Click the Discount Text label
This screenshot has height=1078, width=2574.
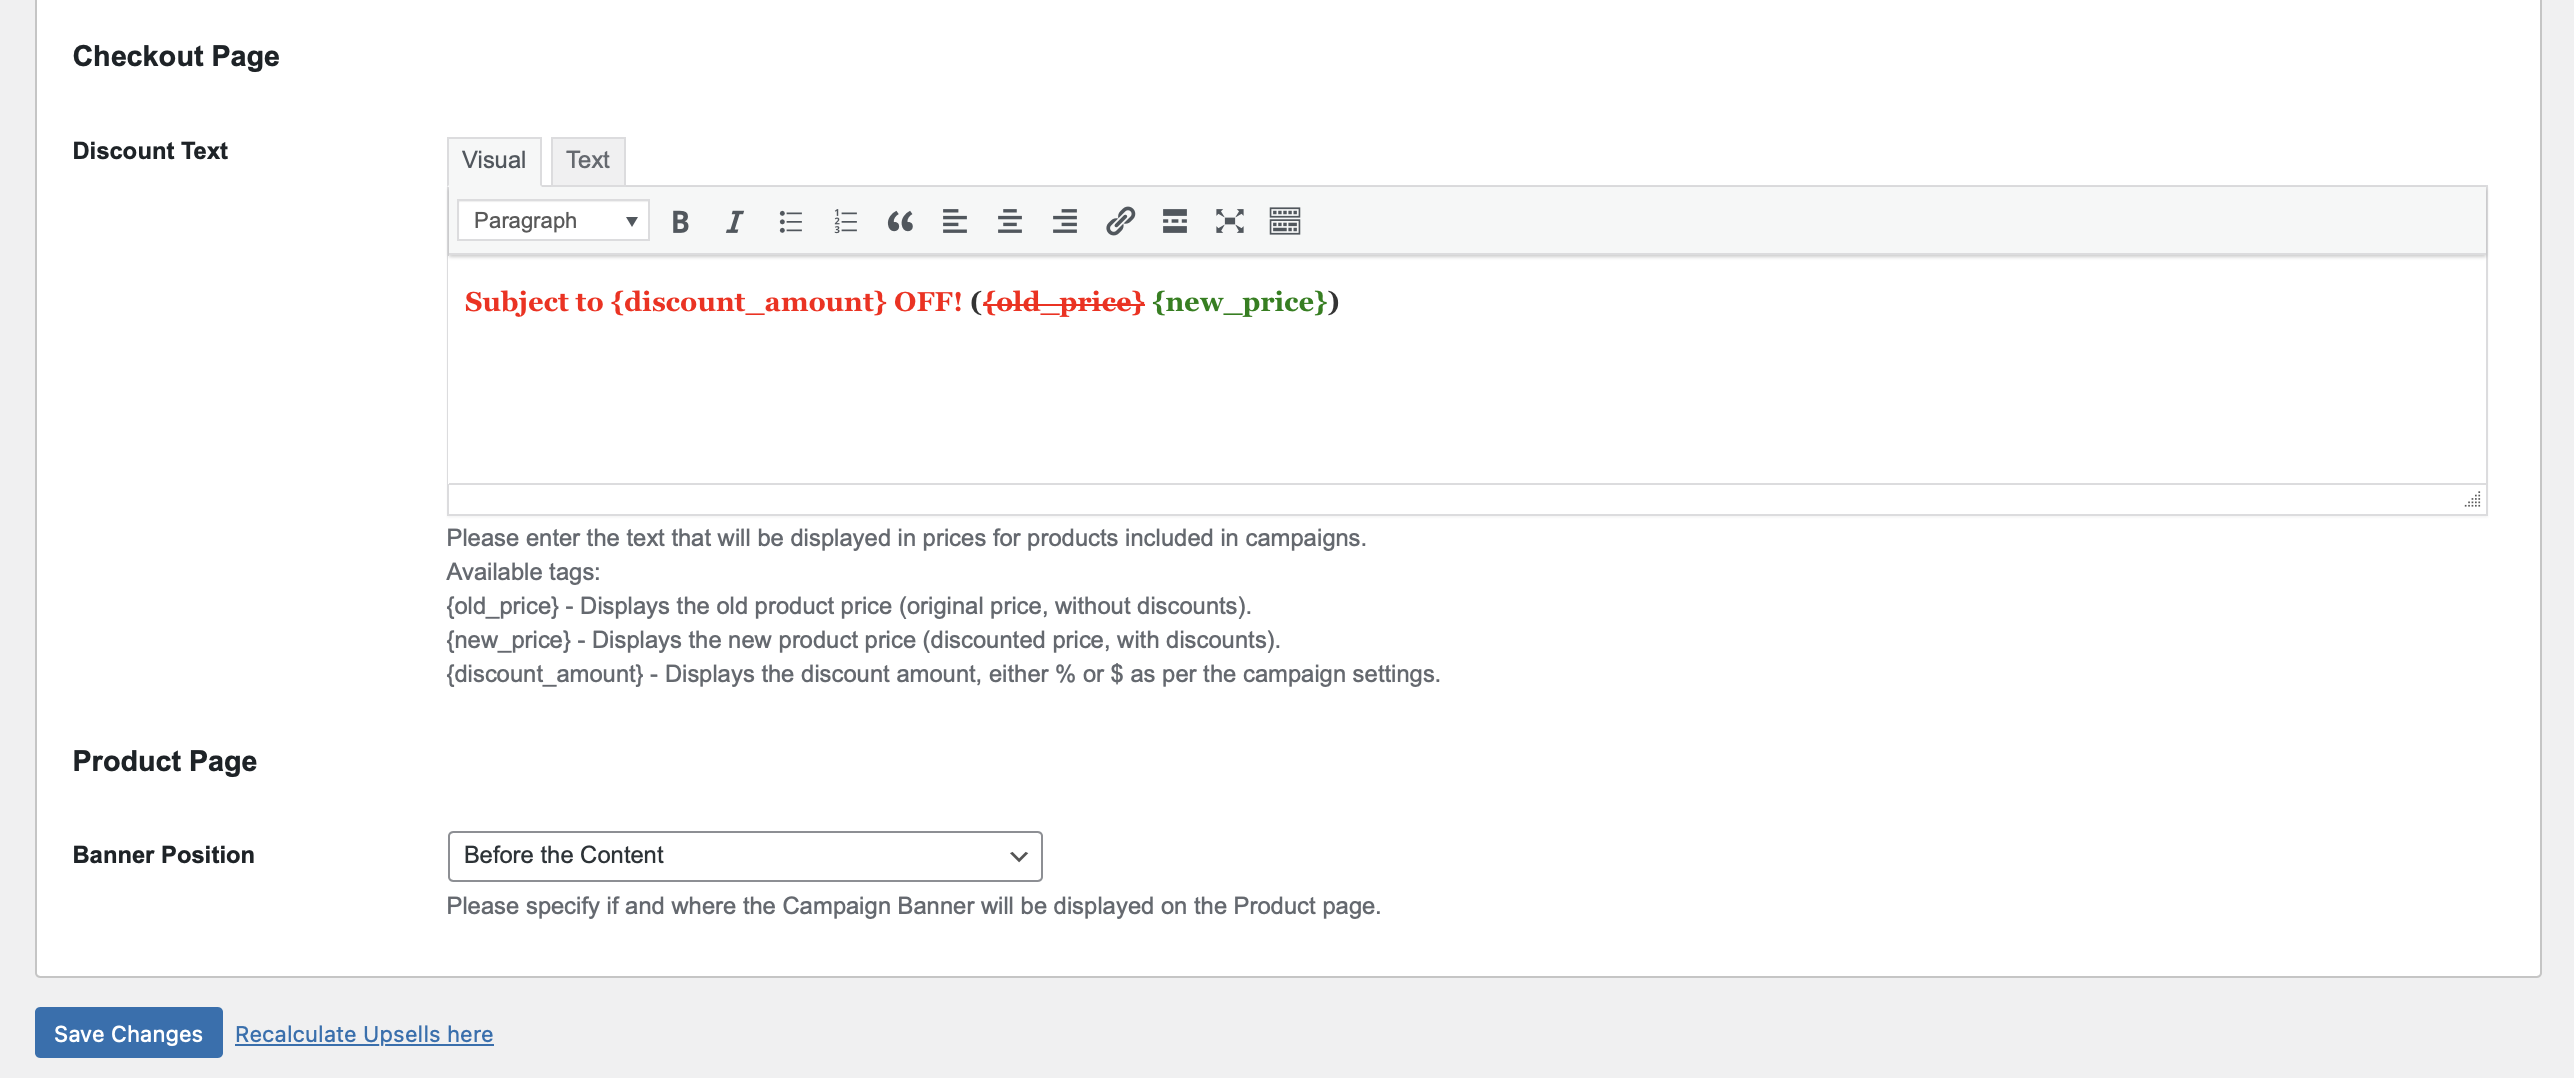point(150,151)
